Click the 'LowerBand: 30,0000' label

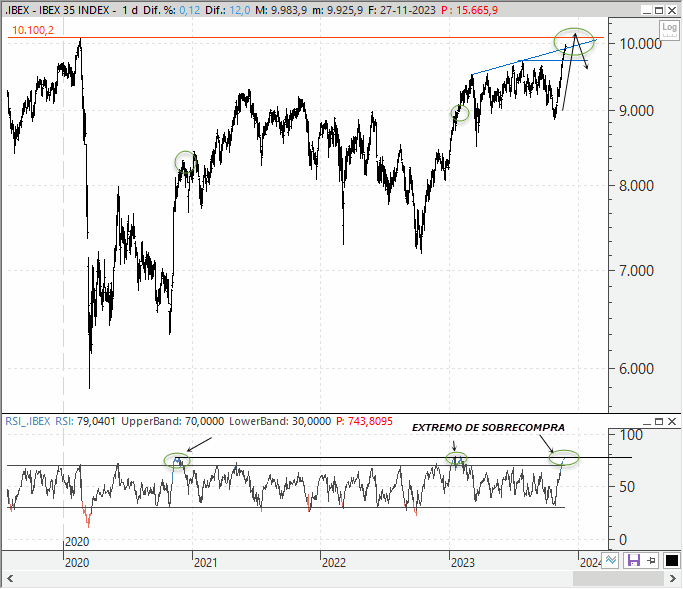point(280,421)
